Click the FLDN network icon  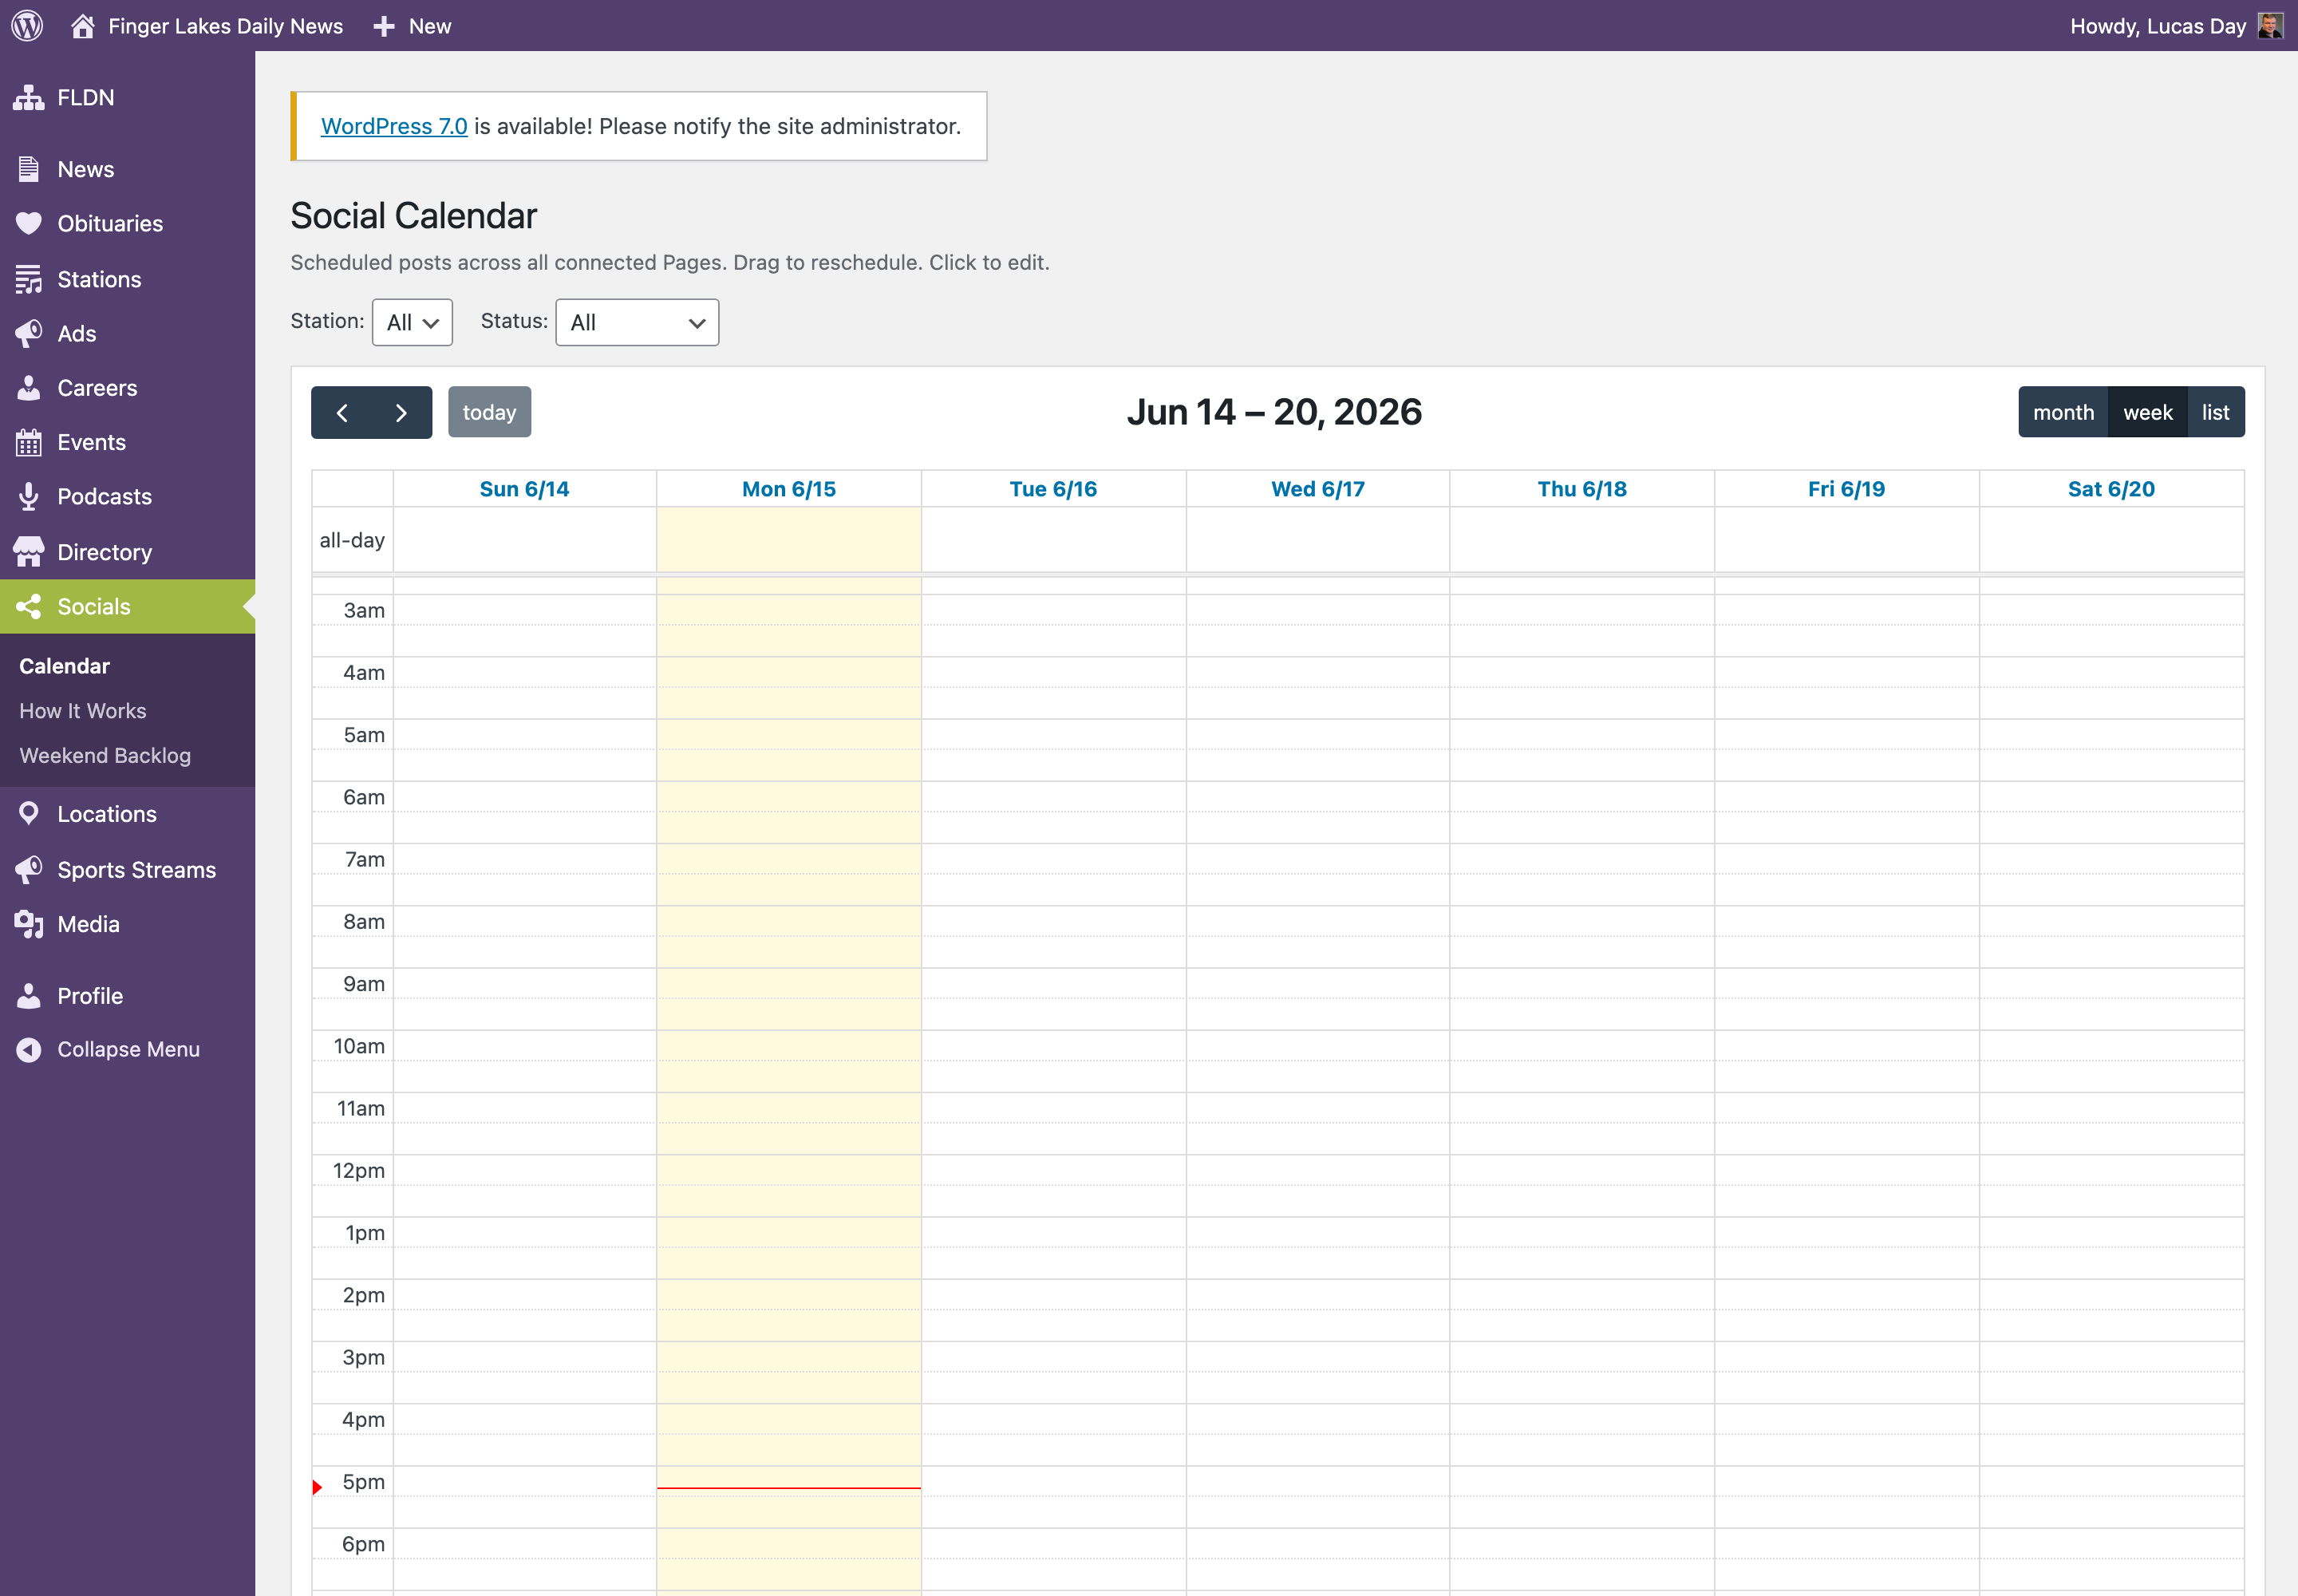pos(29,97)
